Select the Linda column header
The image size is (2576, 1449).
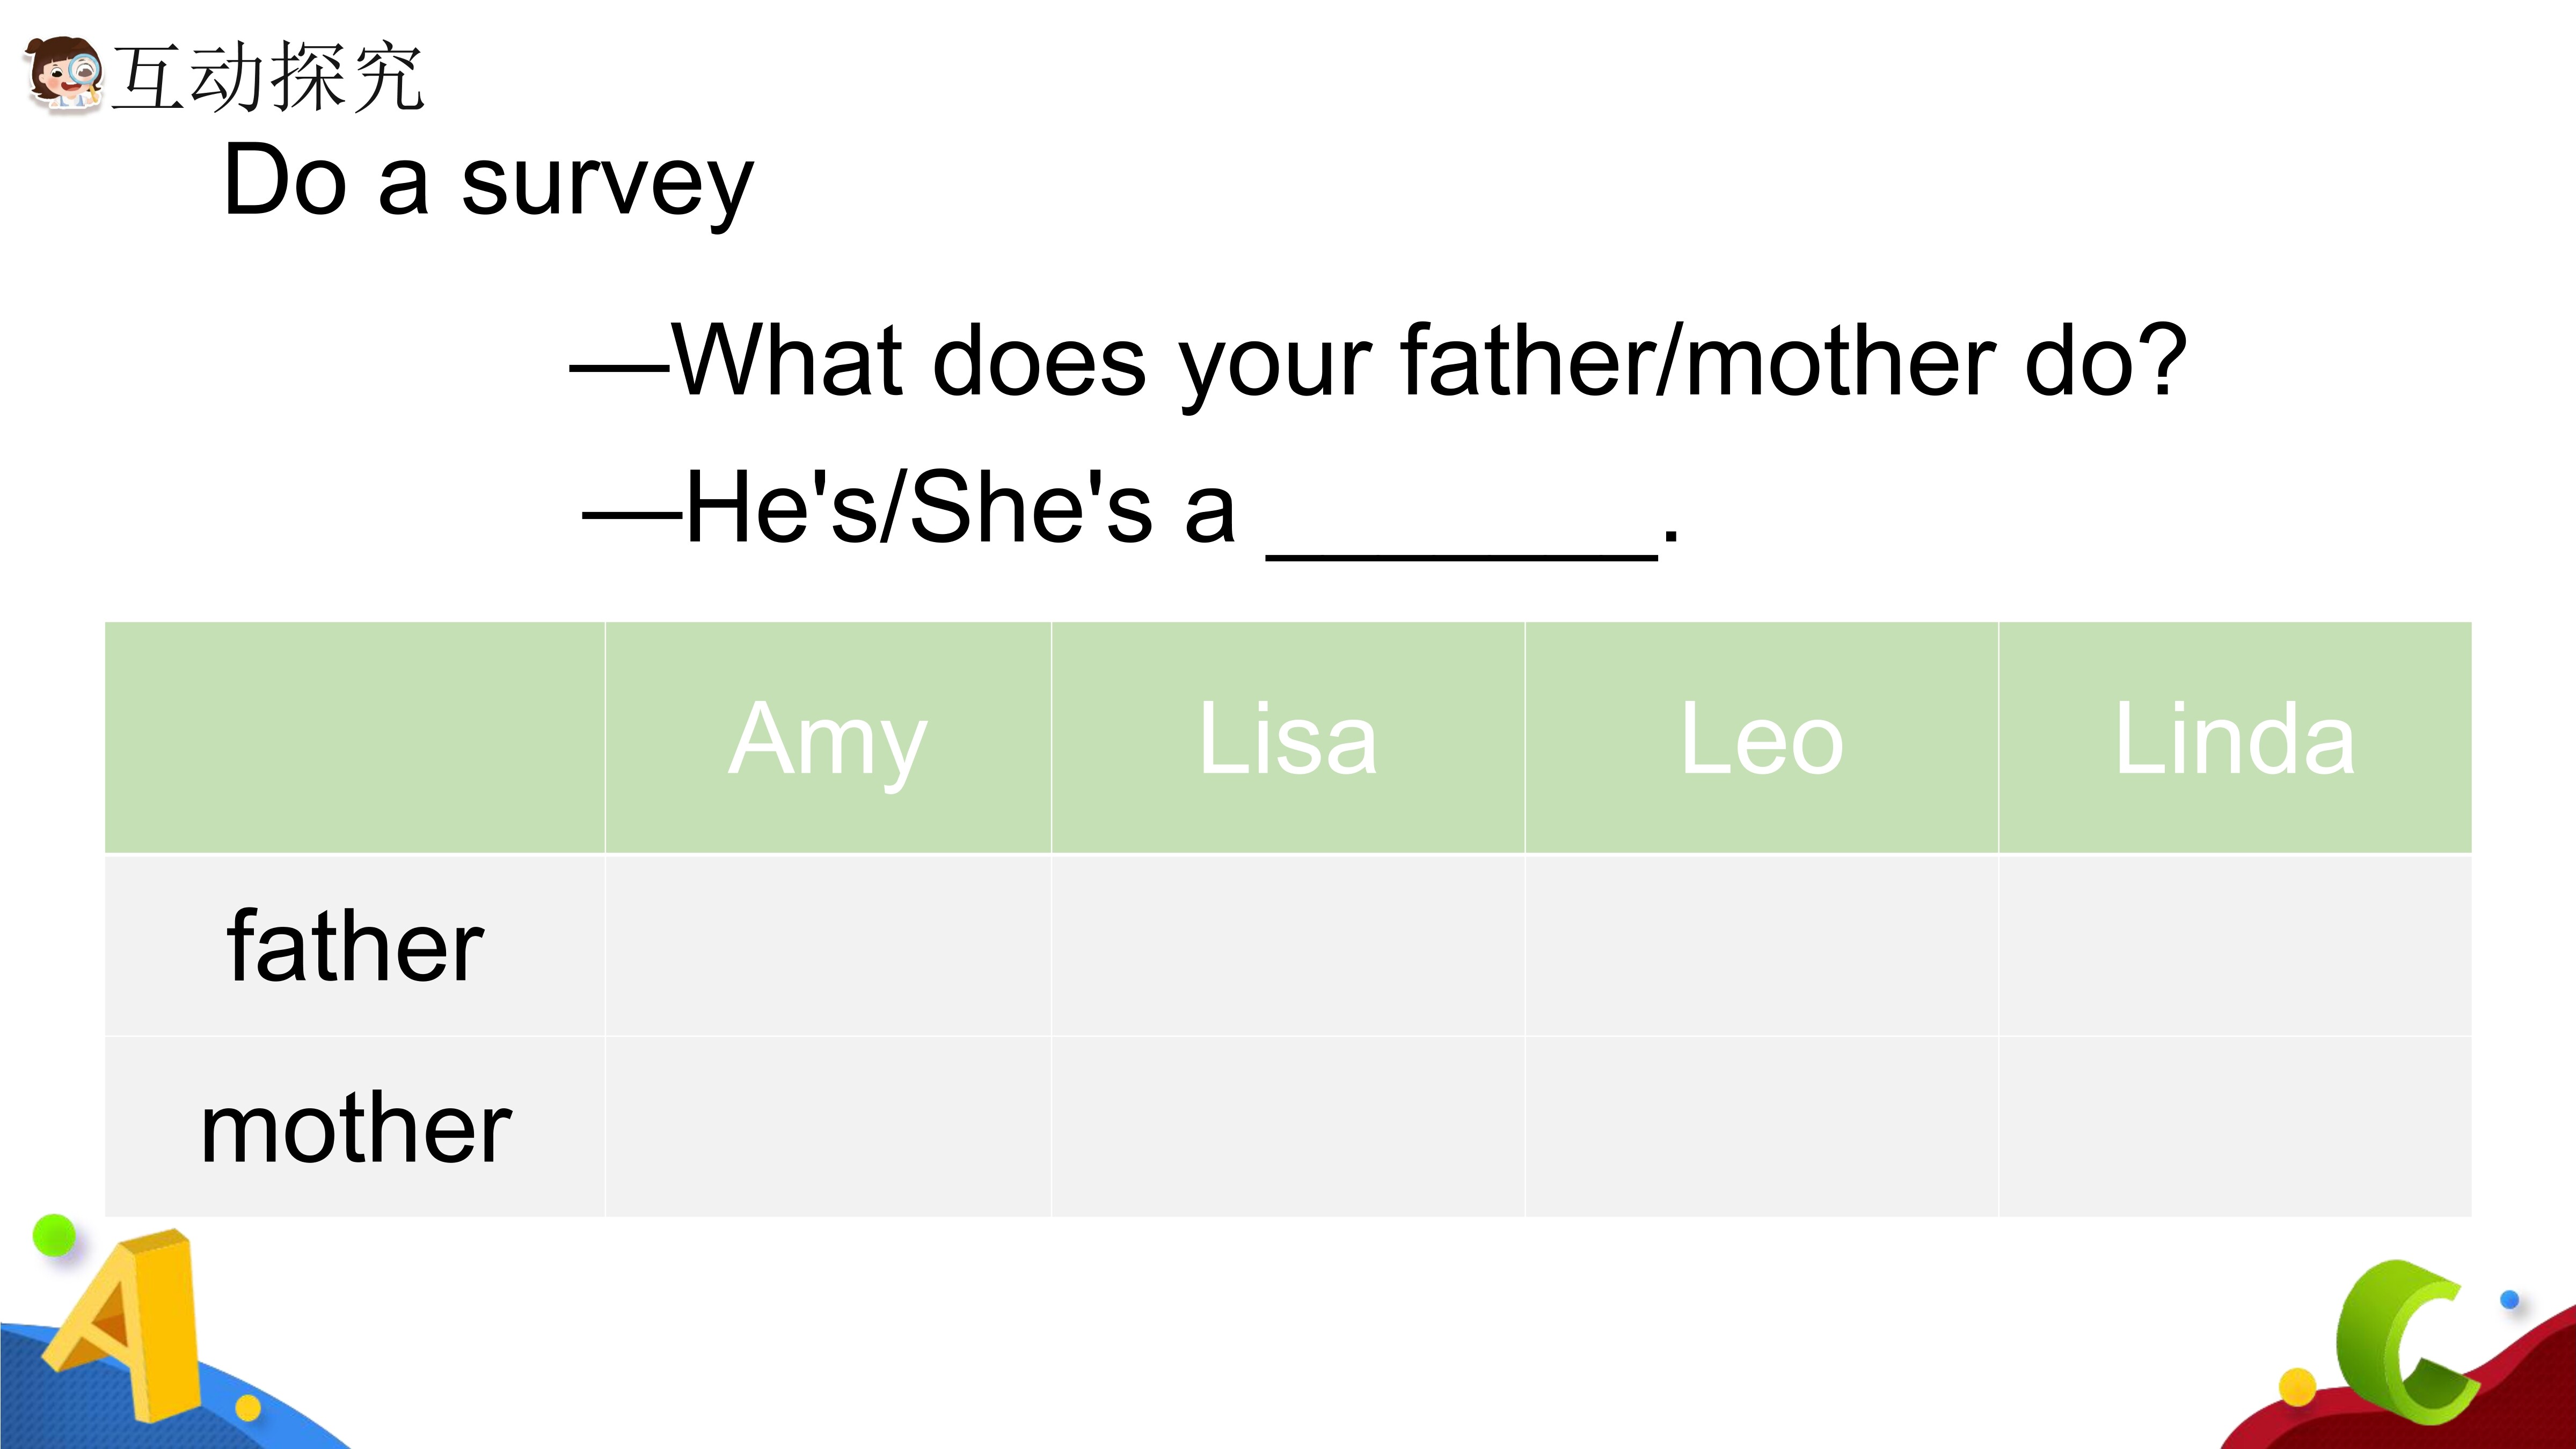coord(2235,738)
